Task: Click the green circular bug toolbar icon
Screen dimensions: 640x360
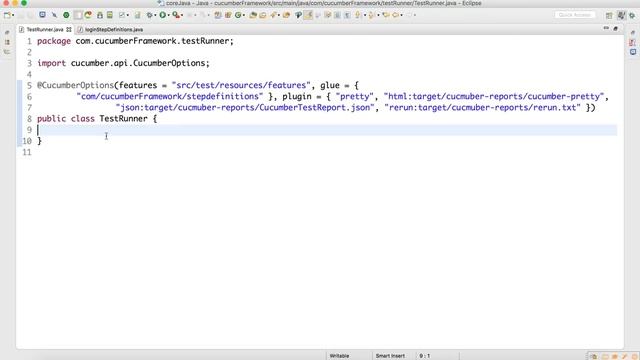Action: tap(66, 15)
